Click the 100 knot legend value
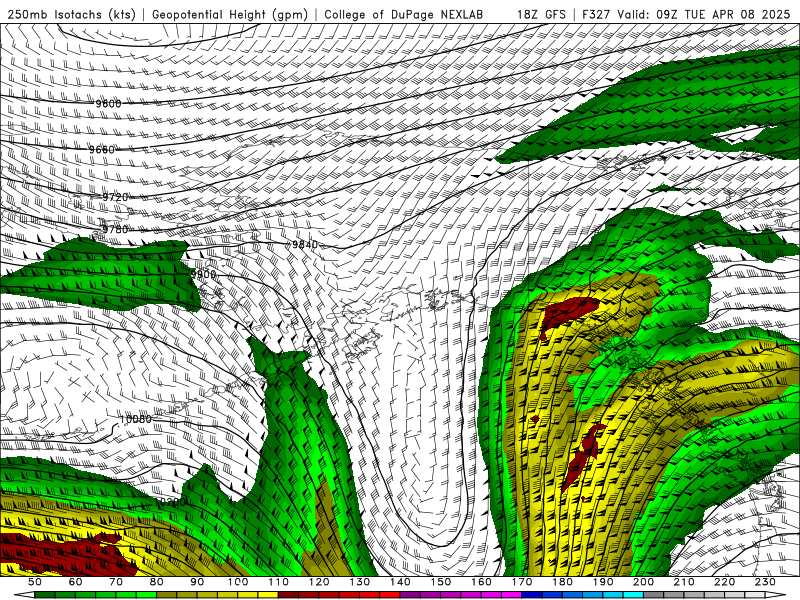 point(238,582)
